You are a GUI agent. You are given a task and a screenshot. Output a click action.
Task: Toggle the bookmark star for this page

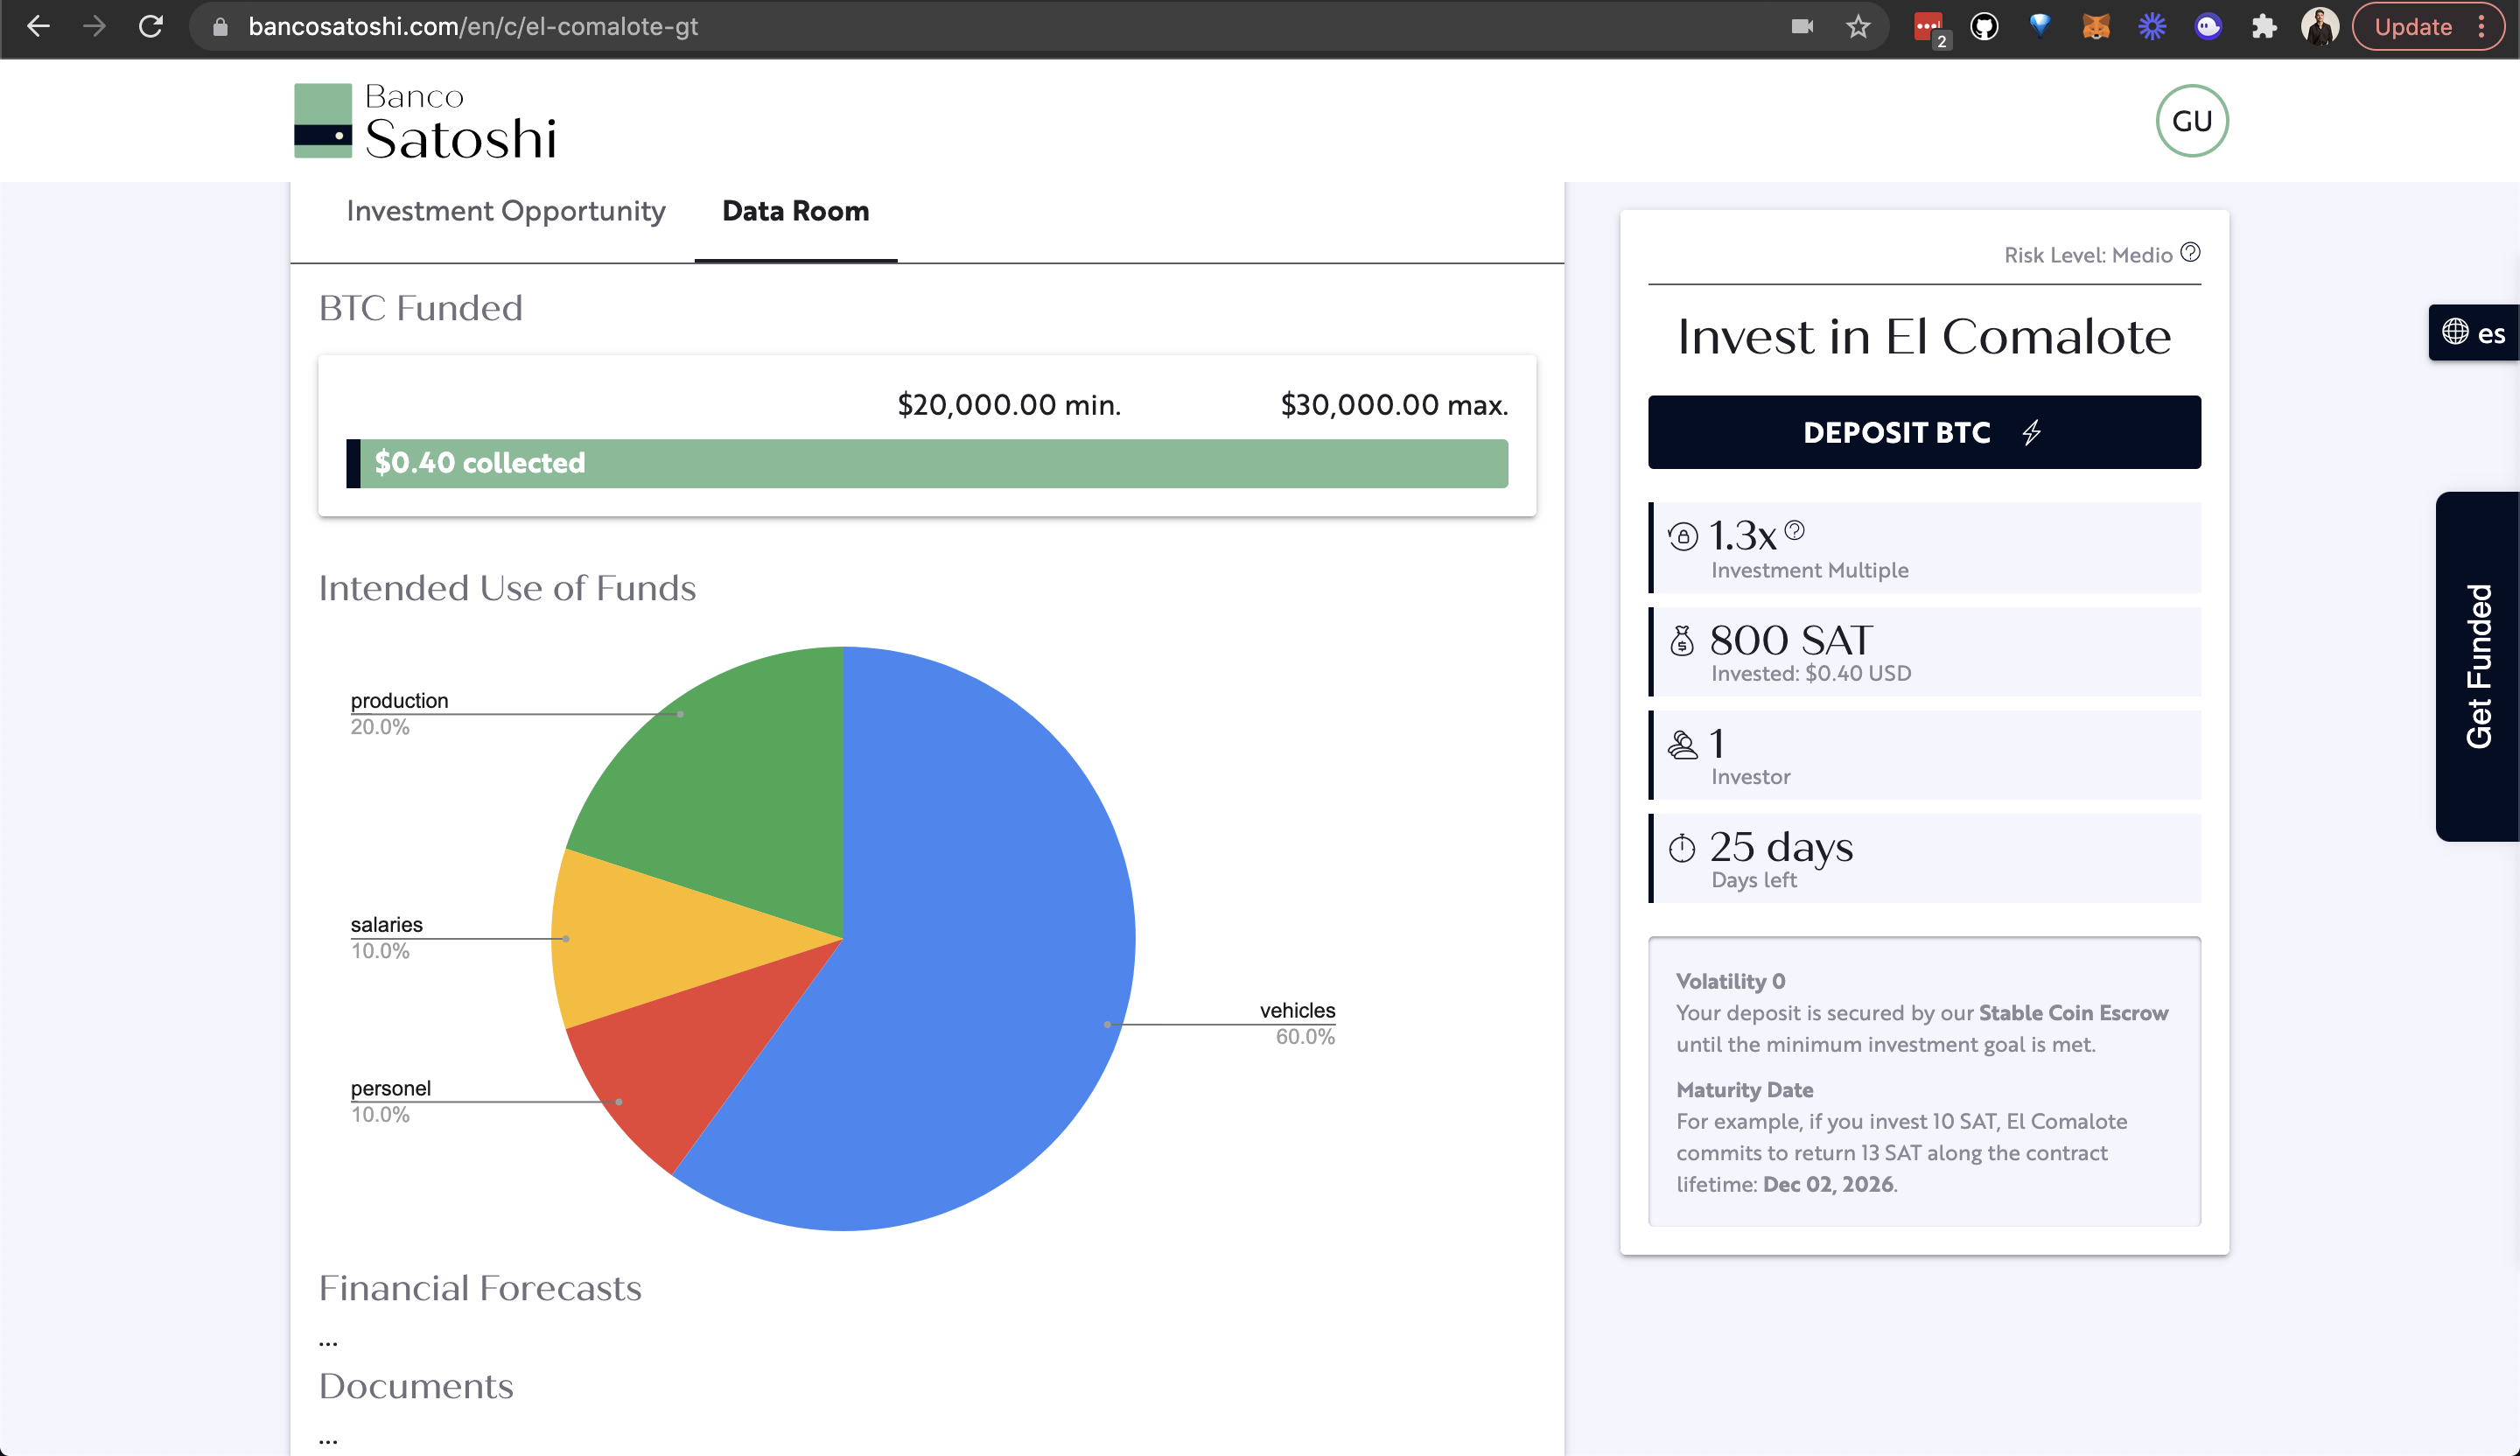click(1858, 27)
